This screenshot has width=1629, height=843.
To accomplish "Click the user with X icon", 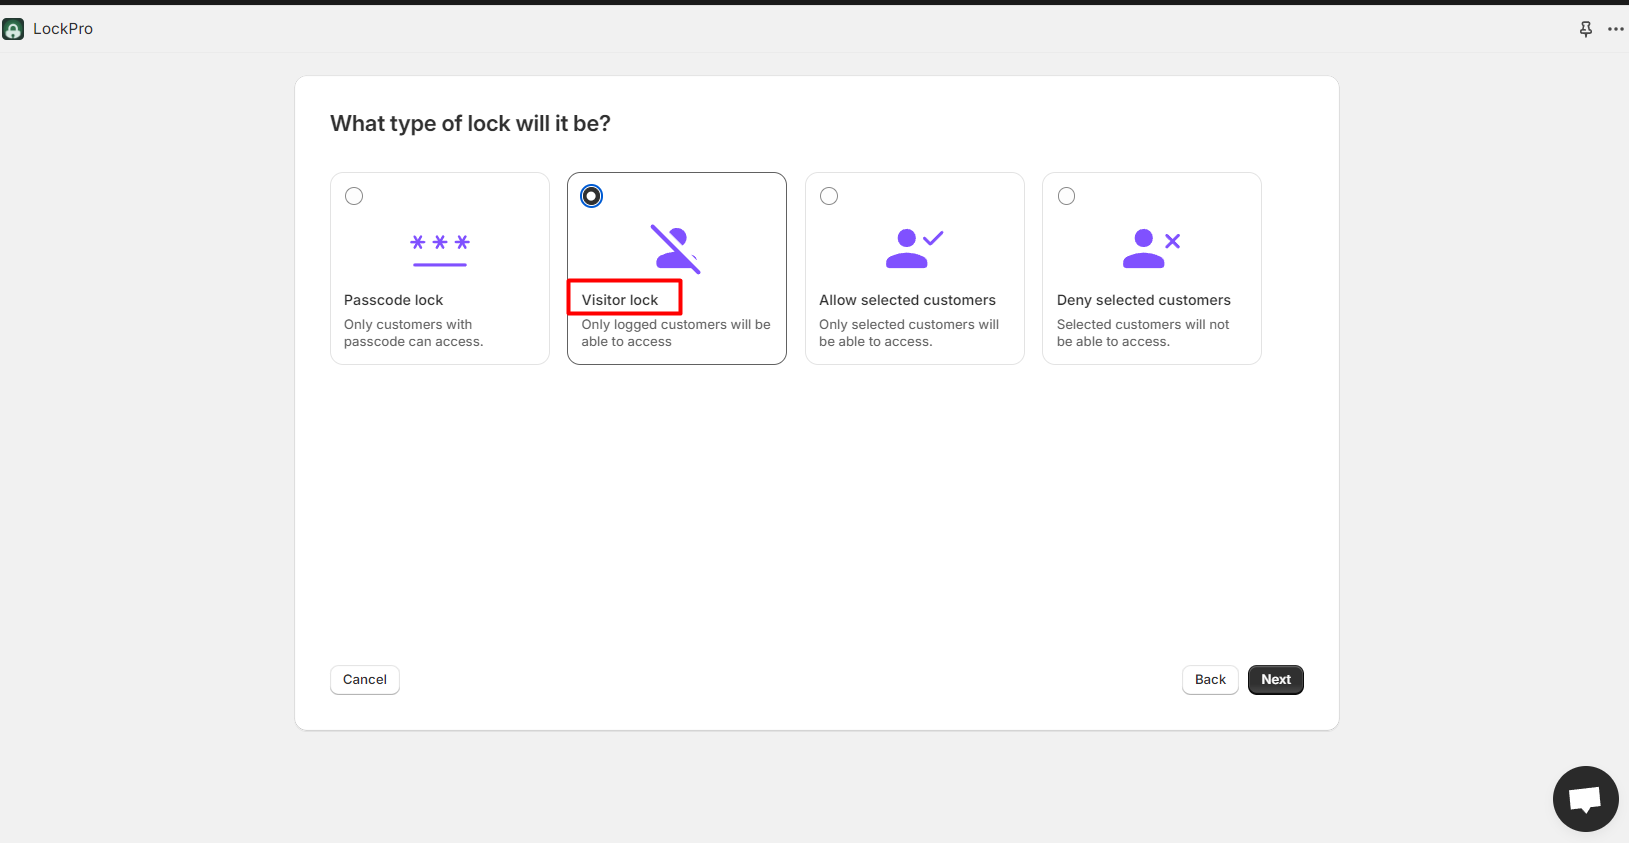I will (x=1151, y=248).
